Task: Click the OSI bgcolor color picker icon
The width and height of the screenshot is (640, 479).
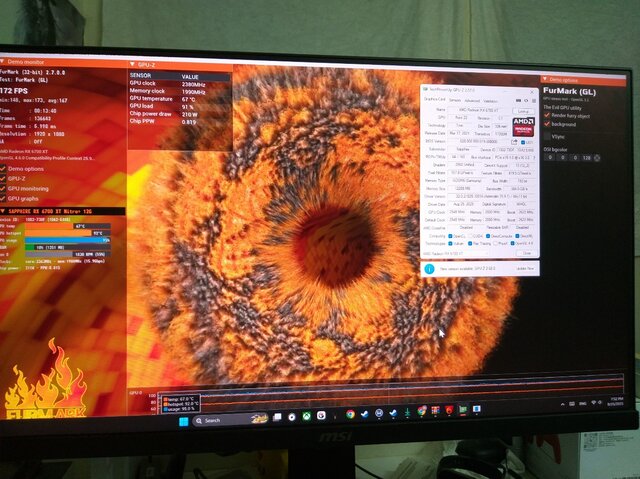Action: pyautogui.click(x=597, y=157)
